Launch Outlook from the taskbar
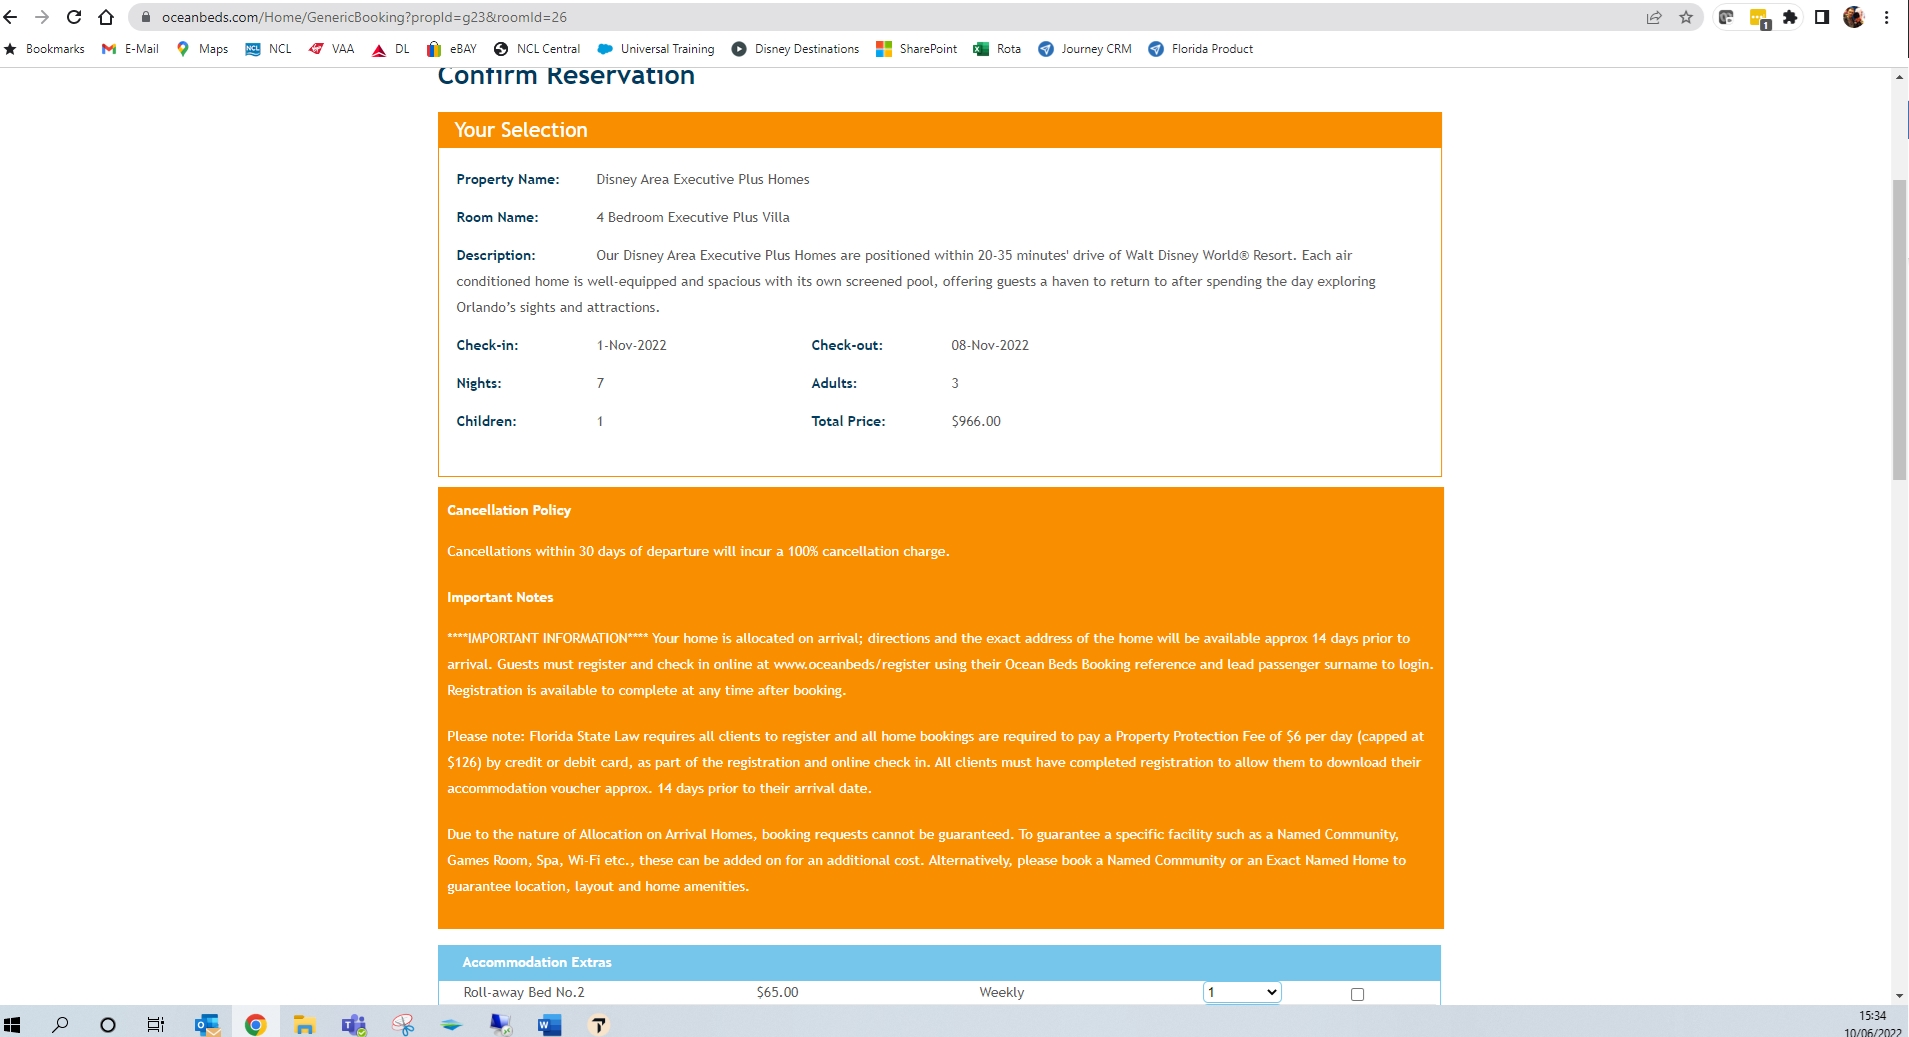The image size is (1909, 1037). pos(207,1024)
